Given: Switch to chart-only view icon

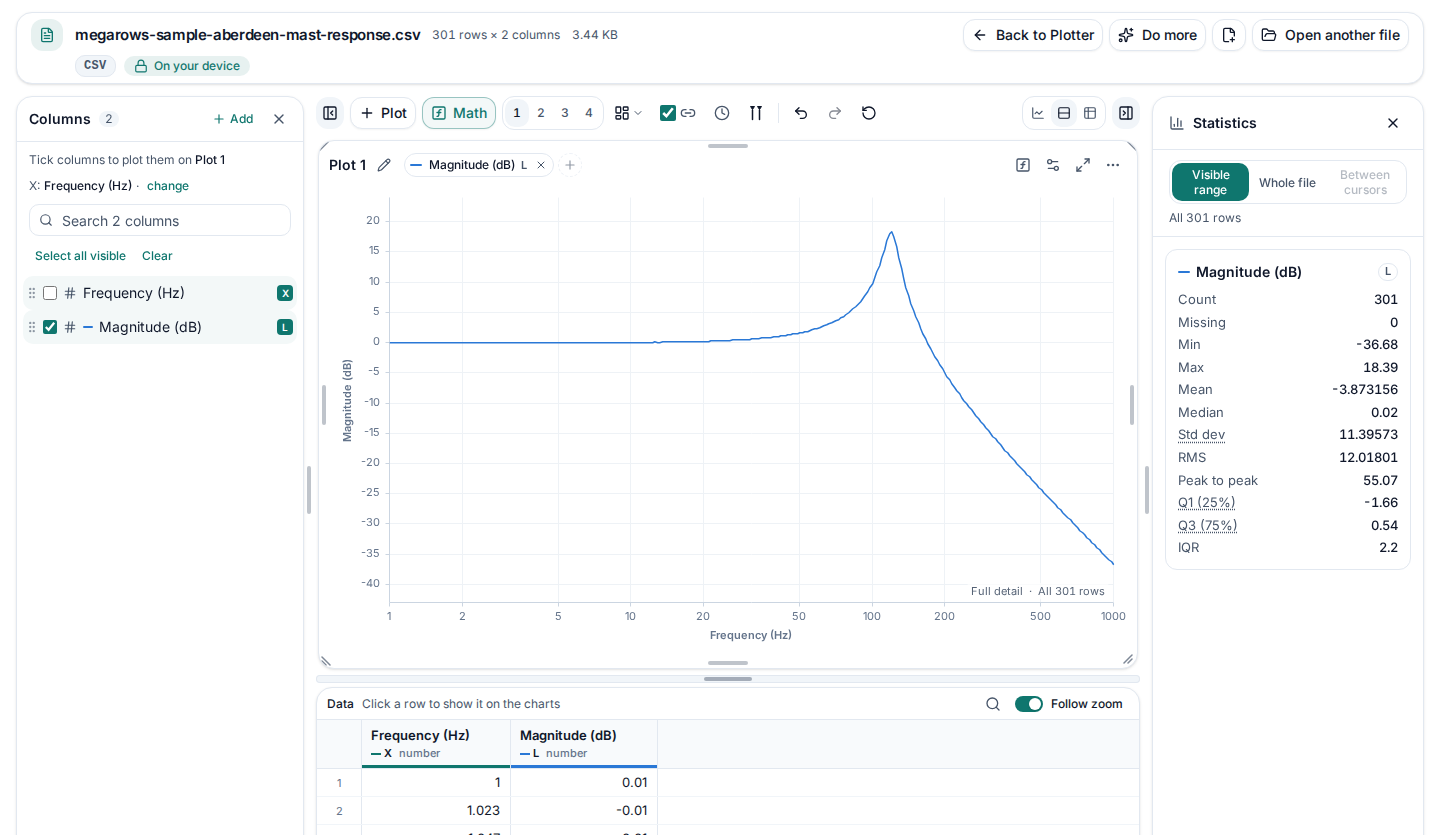Looking at the screenshot, I should coord(1038,113).
